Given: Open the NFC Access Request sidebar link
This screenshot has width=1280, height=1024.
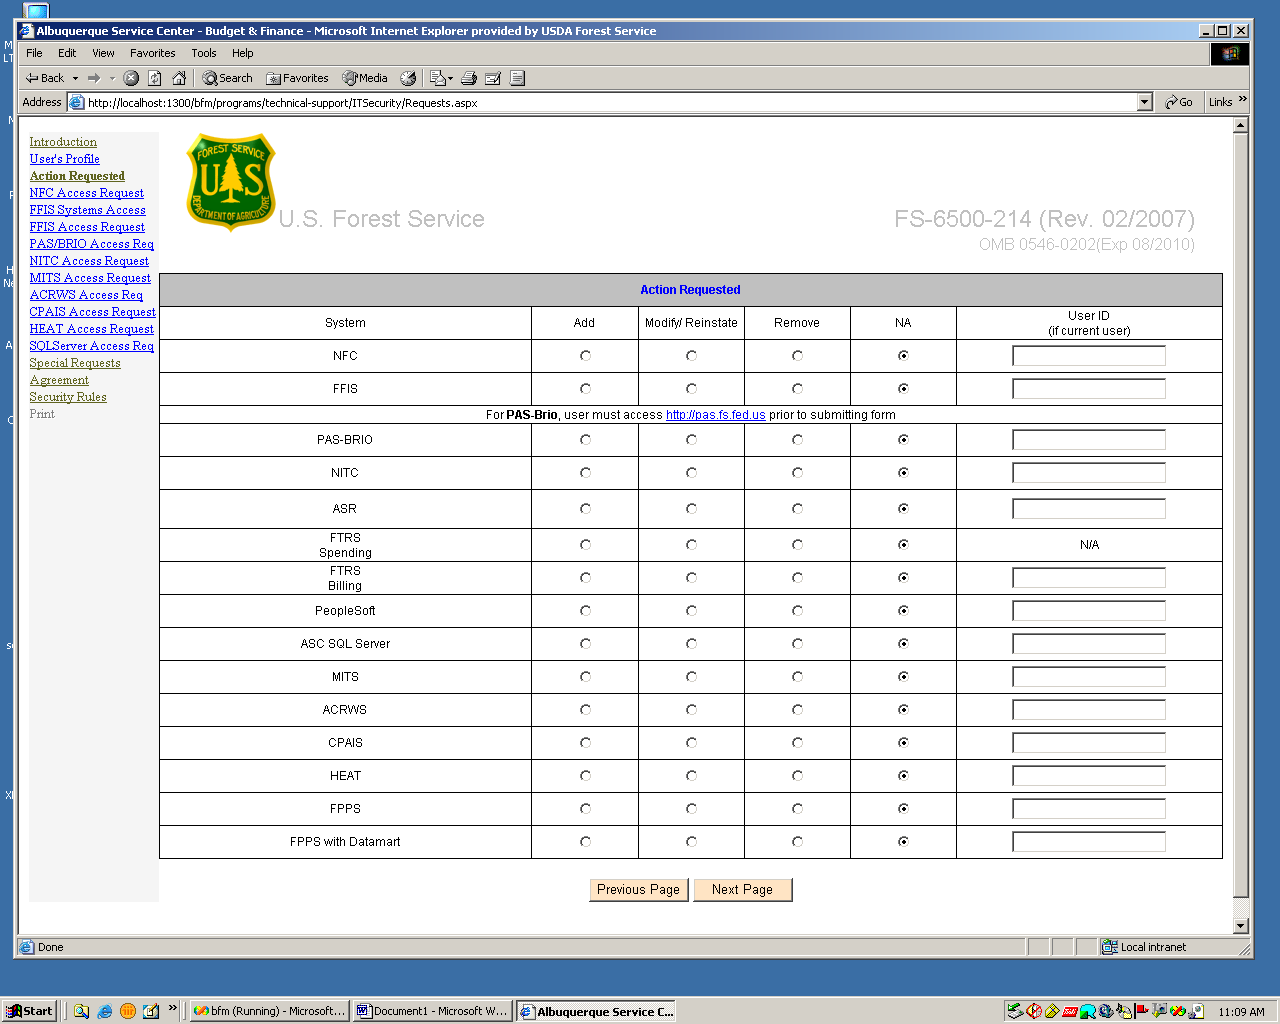Looking at the screenshot, I should pos(87,193).
